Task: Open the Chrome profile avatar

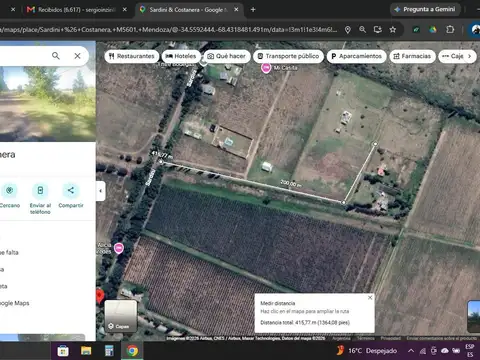Action: (475, 30)
